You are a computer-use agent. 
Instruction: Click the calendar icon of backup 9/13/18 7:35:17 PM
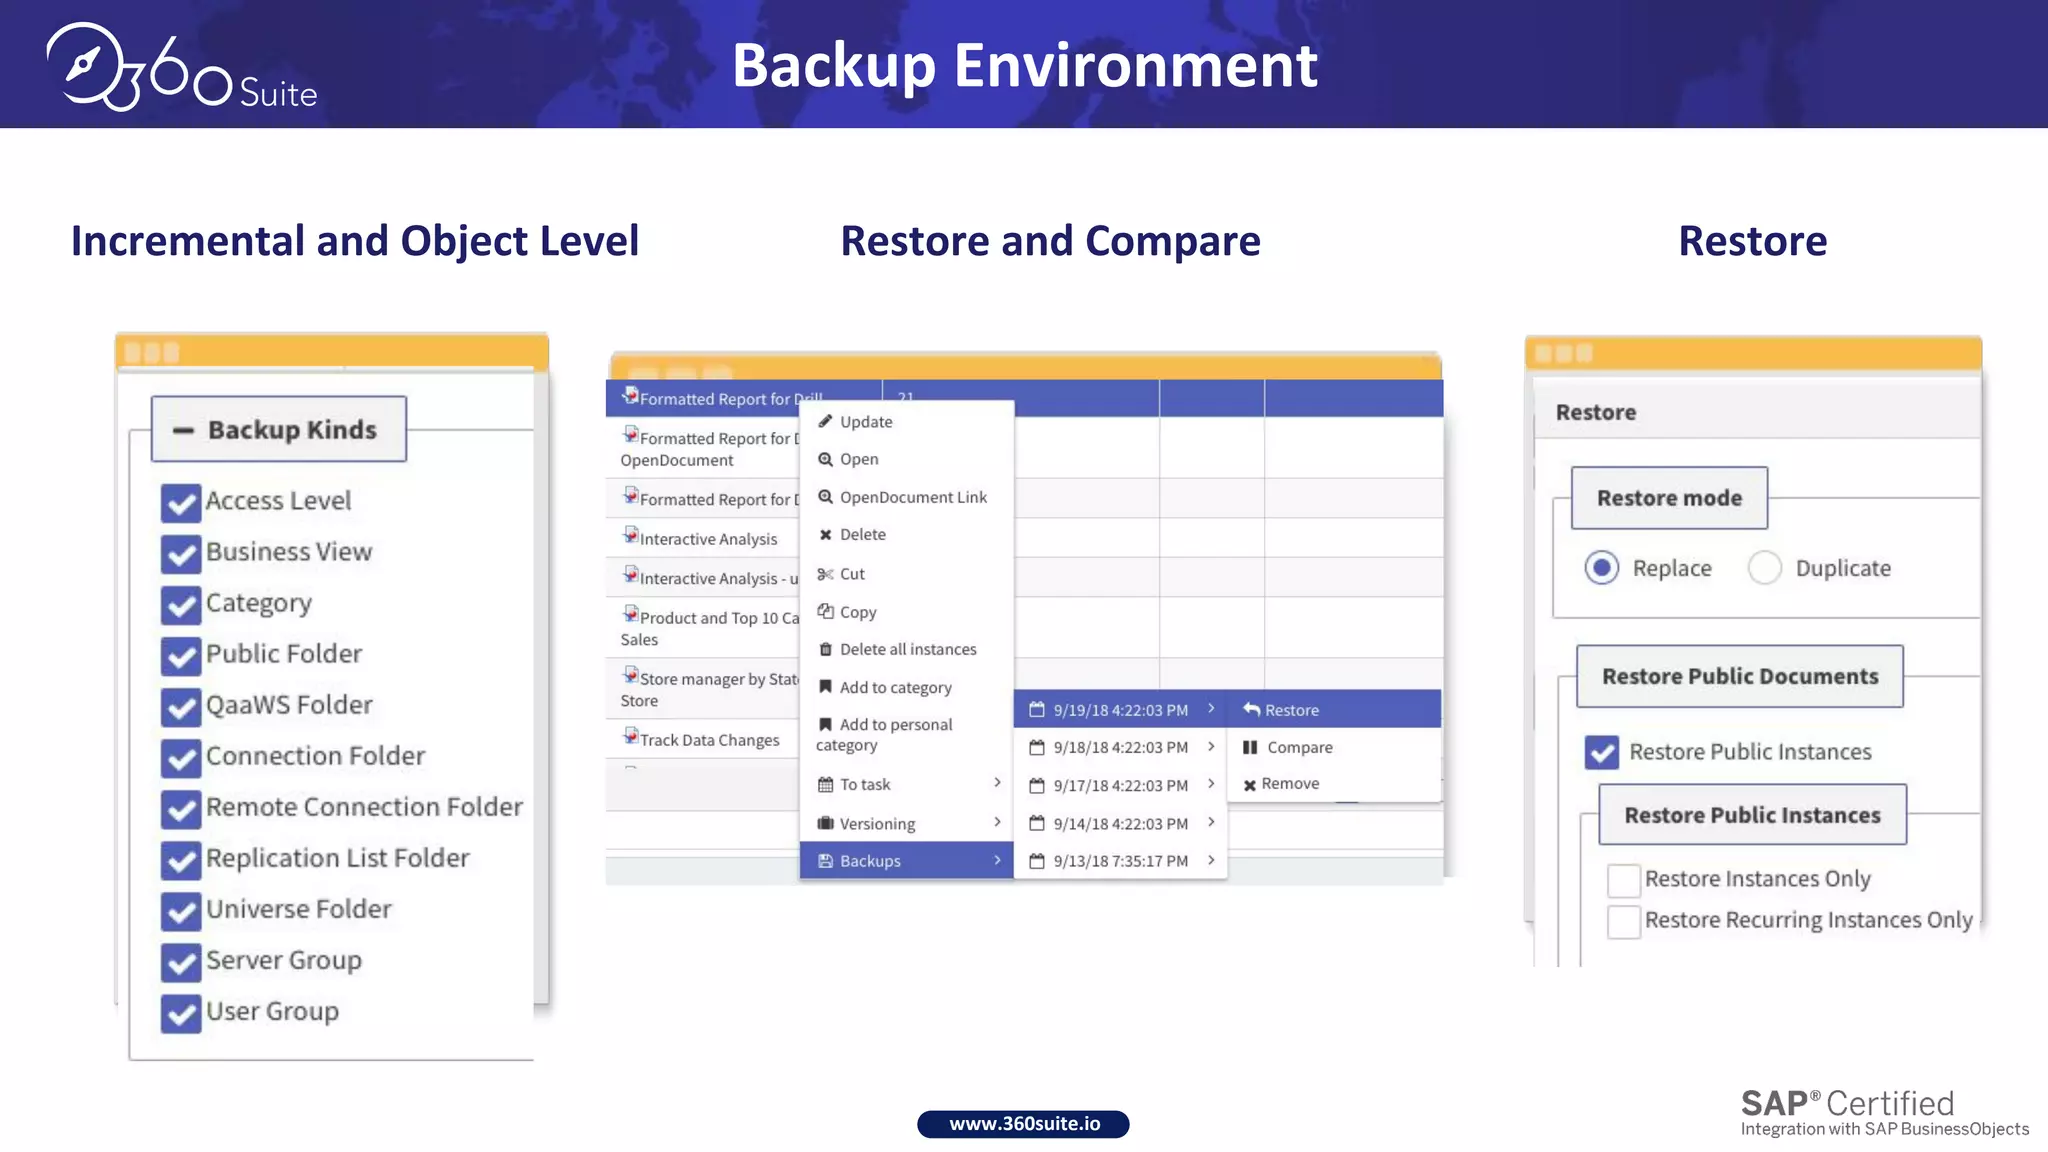[x=1037, y=861]
